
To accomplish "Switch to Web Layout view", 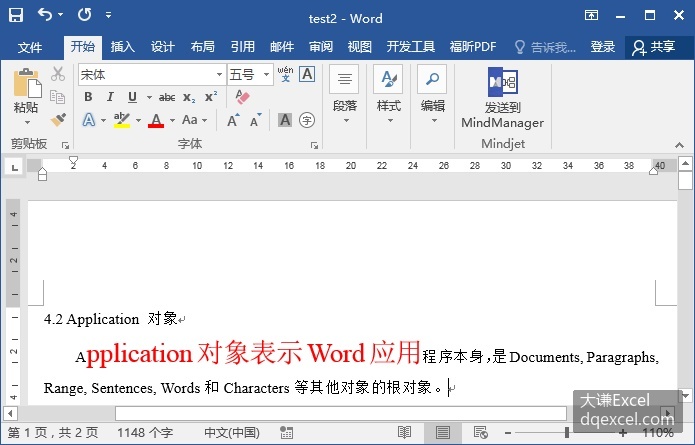I will (x=480, y=432).
